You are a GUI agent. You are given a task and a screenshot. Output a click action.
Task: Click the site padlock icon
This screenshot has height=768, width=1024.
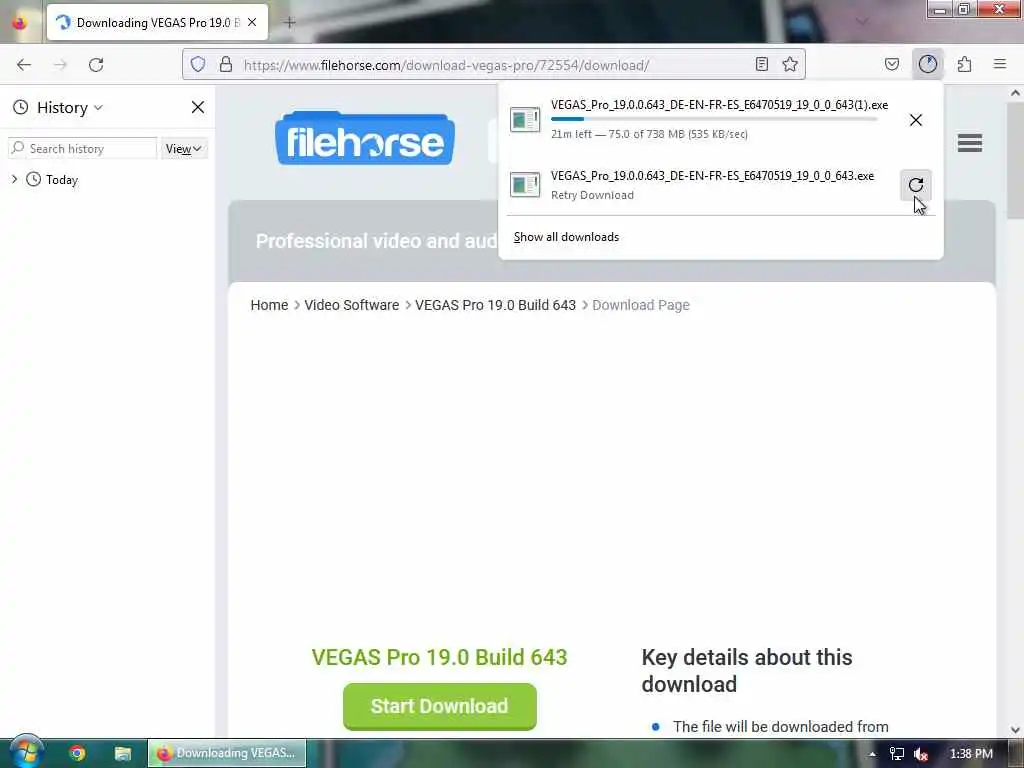[226, 65]
